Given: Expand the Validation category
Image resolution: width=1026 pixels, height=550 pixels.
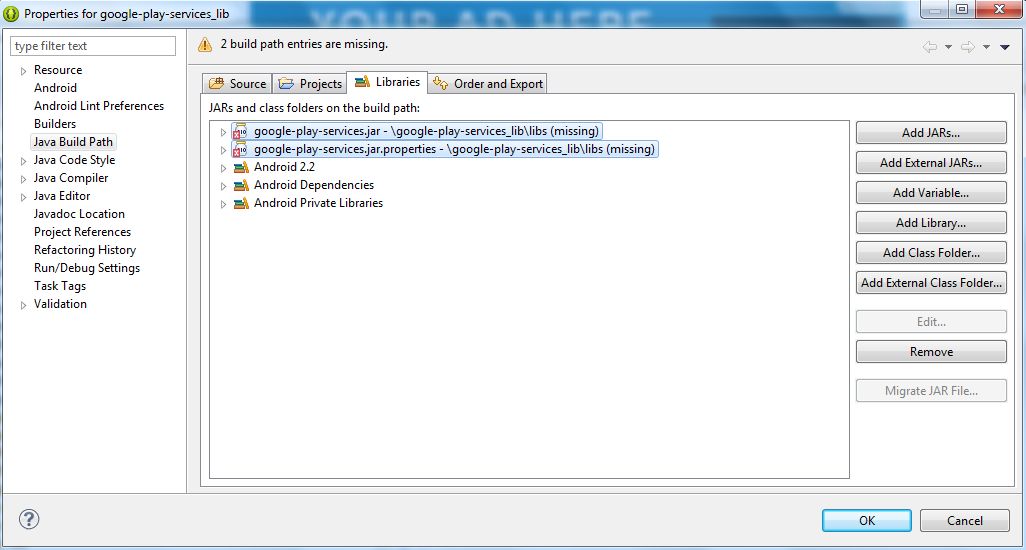Looking at the screenshot, I should click(24, 305).
